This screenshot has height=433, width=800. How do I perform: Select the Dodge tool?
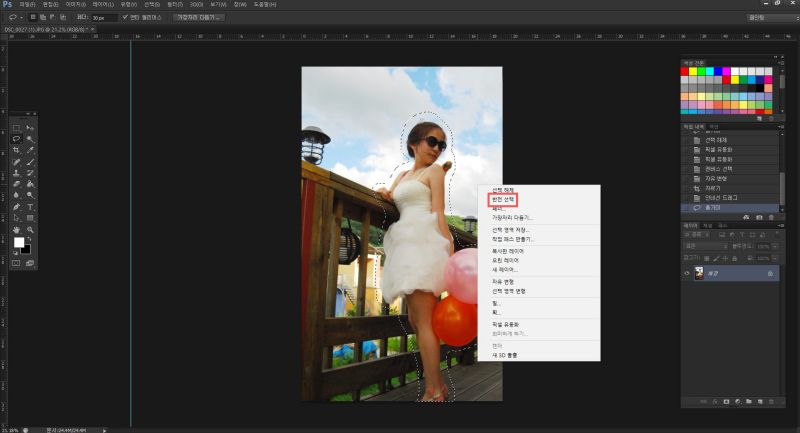tap(30, 195)
